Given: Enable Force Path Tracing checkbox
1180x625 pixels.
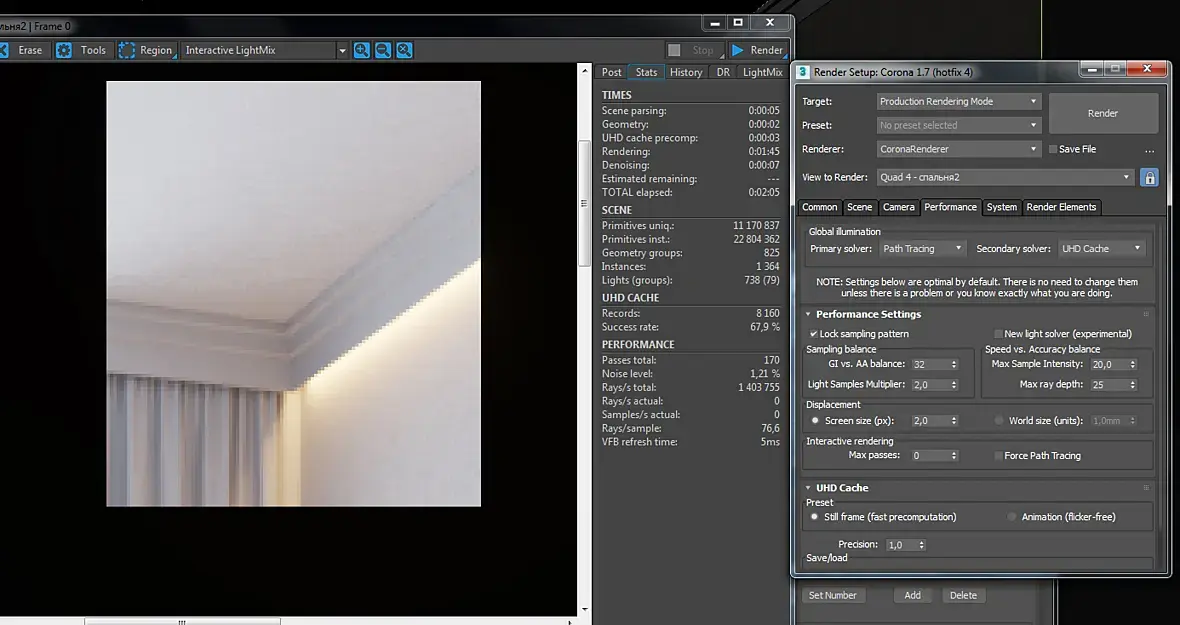Looking at the screenshot, I should pyautogui.click(x=998, y=456).
